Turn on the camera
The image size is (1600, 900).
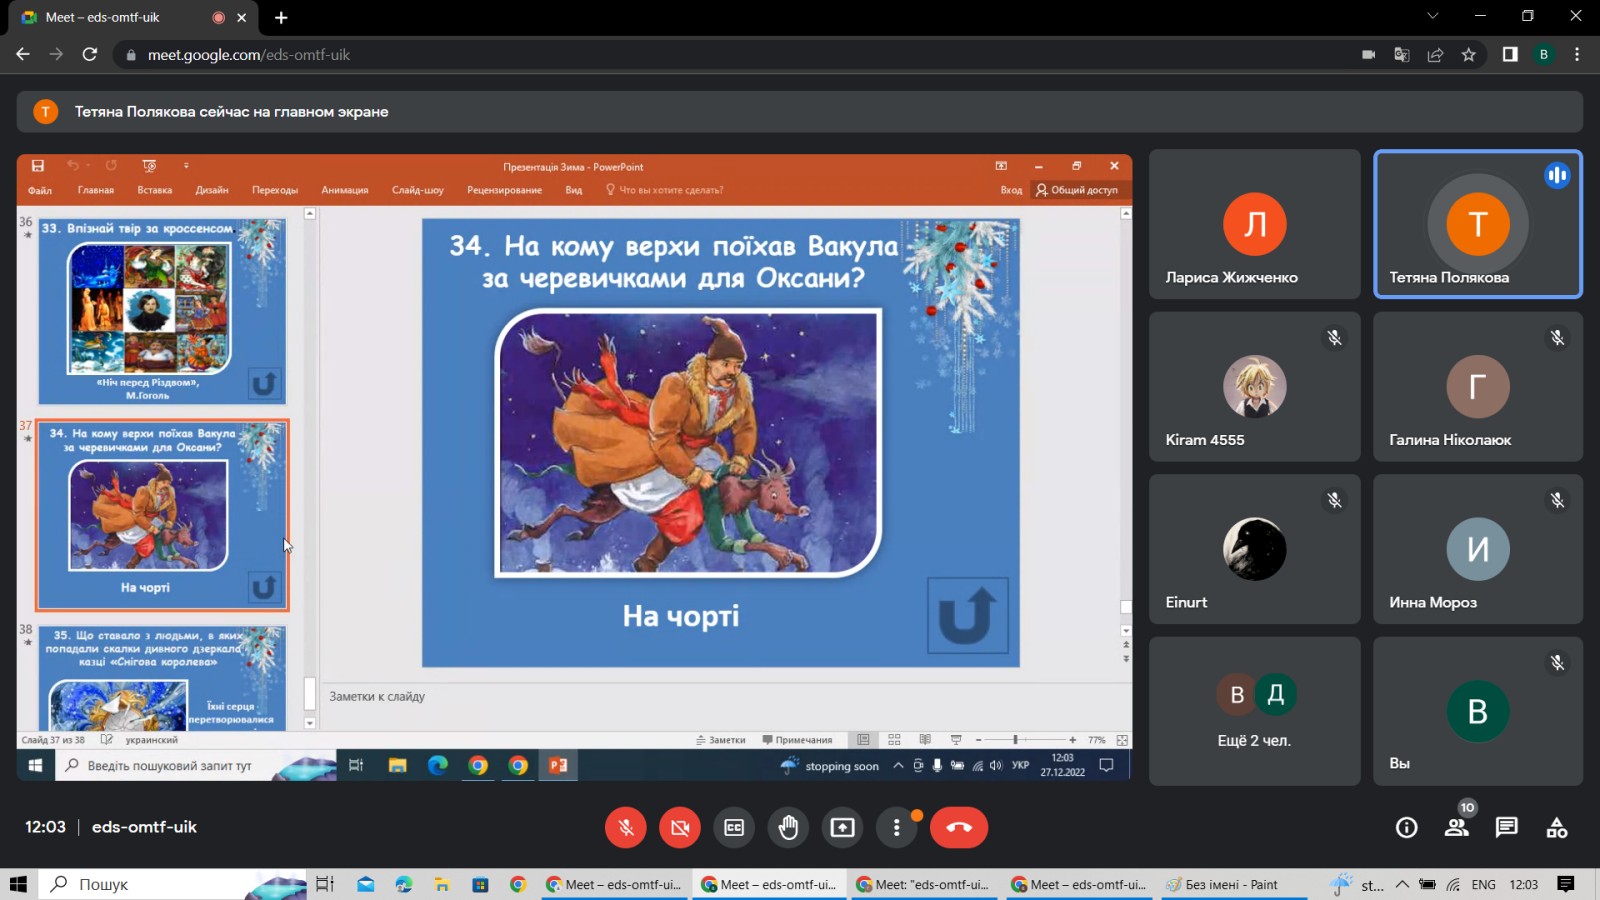pos(680,827)
